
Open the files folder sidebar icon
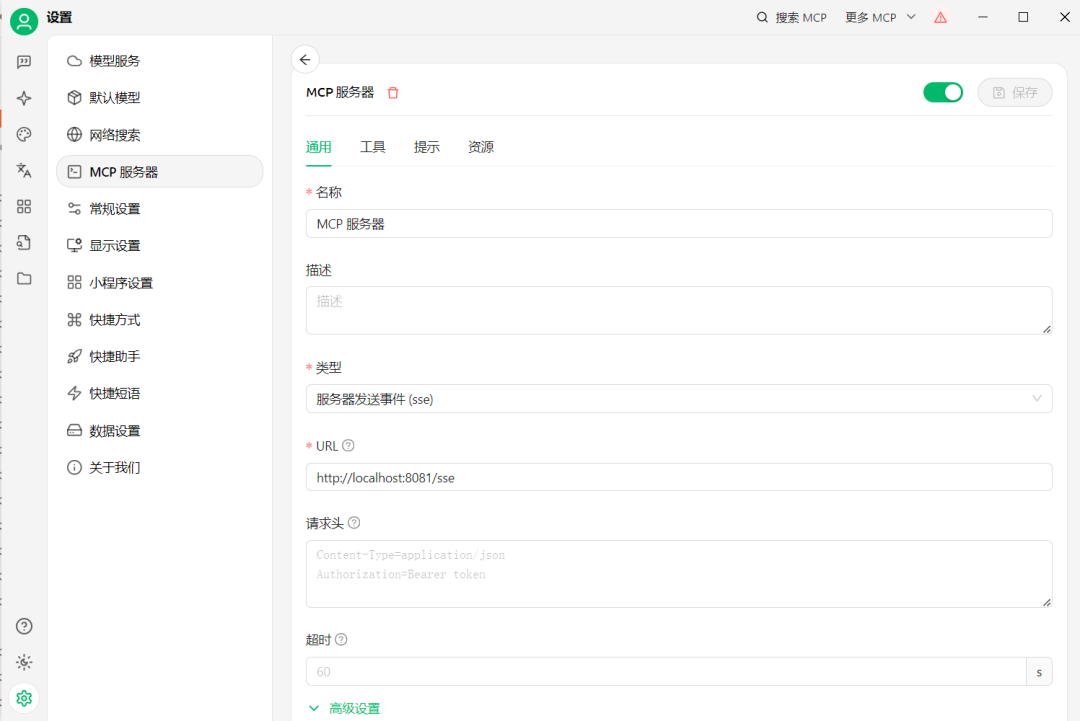(x=24, y=278)
